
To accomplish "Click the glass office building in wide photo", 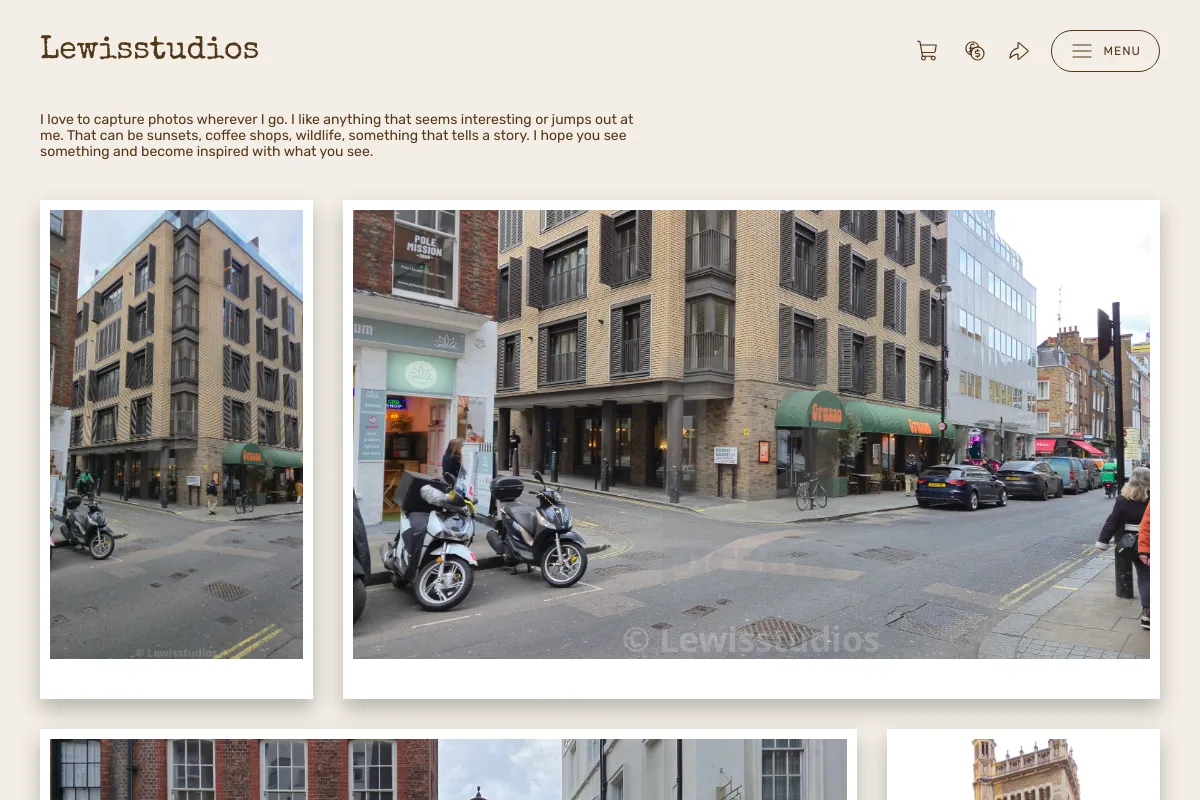I will pos(991,326).
